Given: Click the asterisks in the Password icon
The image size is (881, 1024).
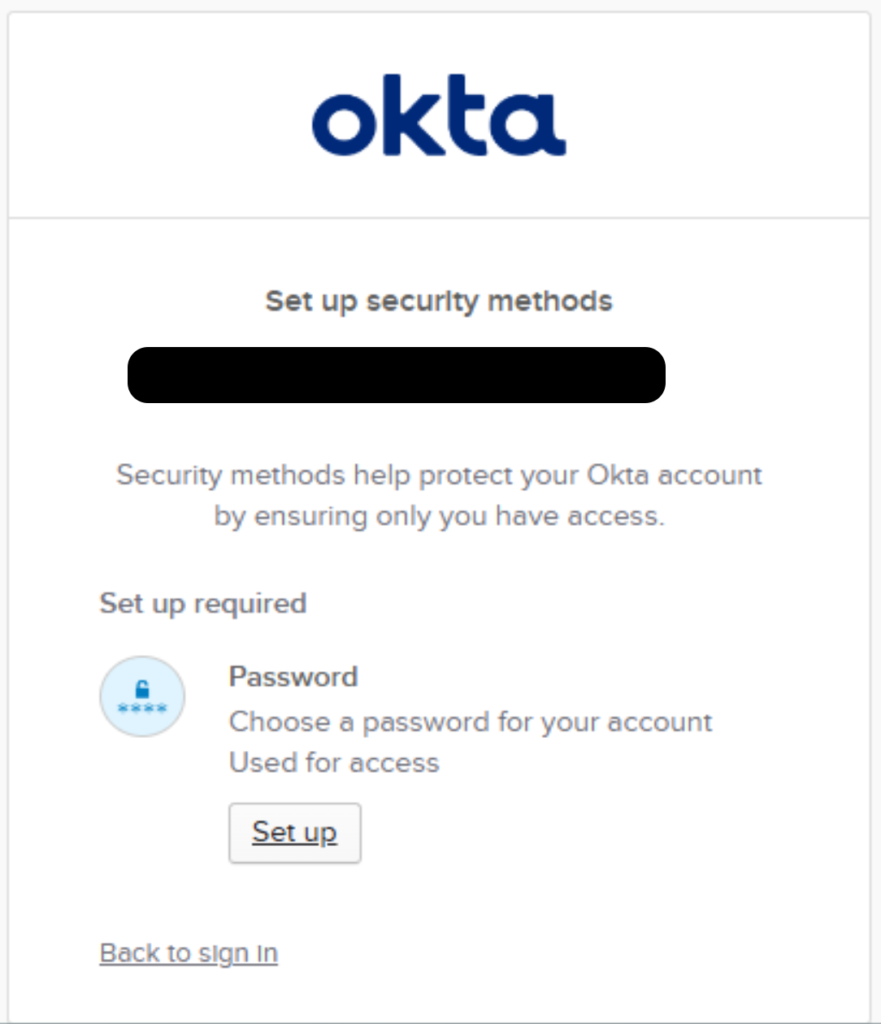Looking at the screenshot, I should pyautogui.click(x=142, y=709).
